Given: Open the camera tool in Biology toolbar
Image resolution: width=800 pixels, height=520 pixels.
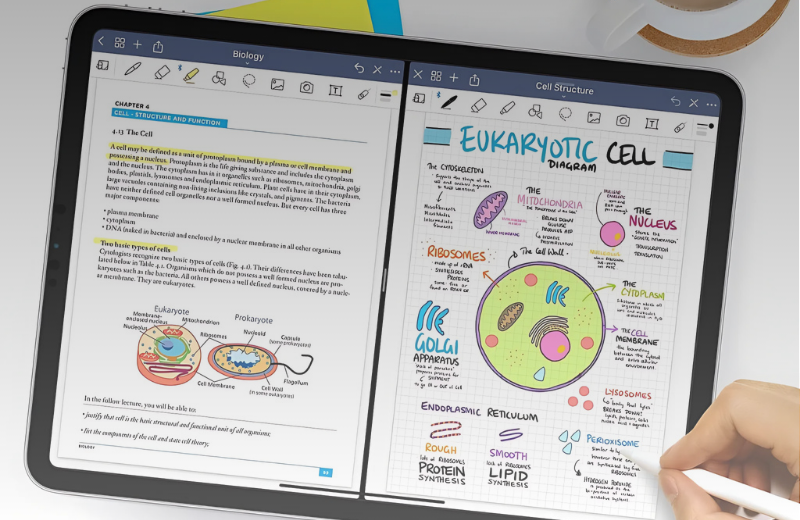Looking at the screenshot, I should pos(307,87).
